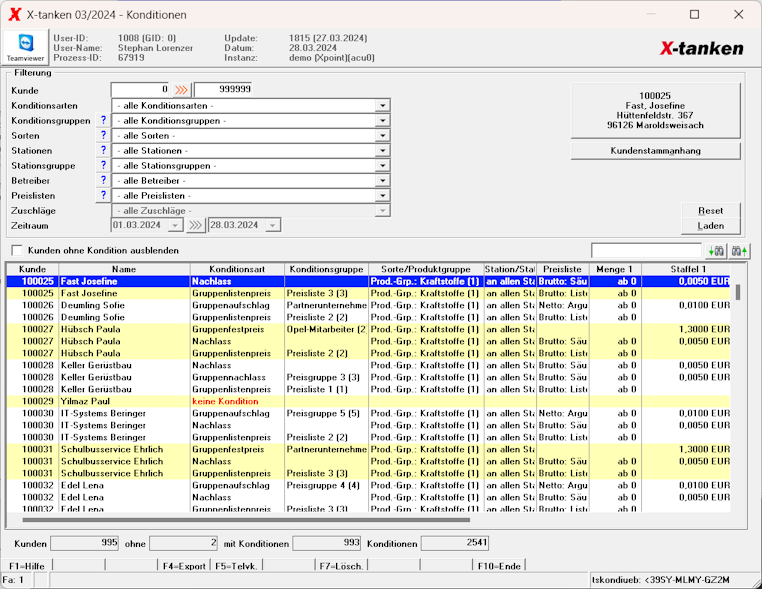This screenshot has height=589, width=762.
Task: Open help for Stationen filter
Action: tap(103, 151)
